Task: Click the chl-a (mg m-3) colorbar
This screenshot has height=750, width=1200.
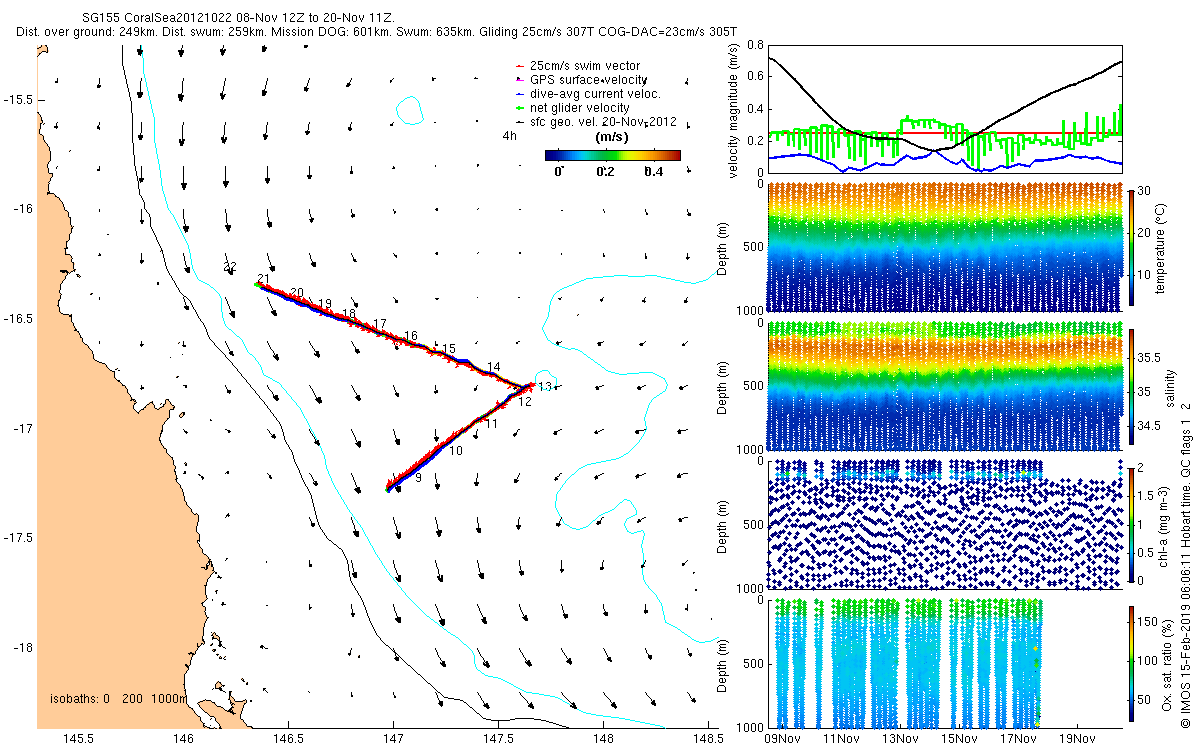Action: pos(1131,523)
